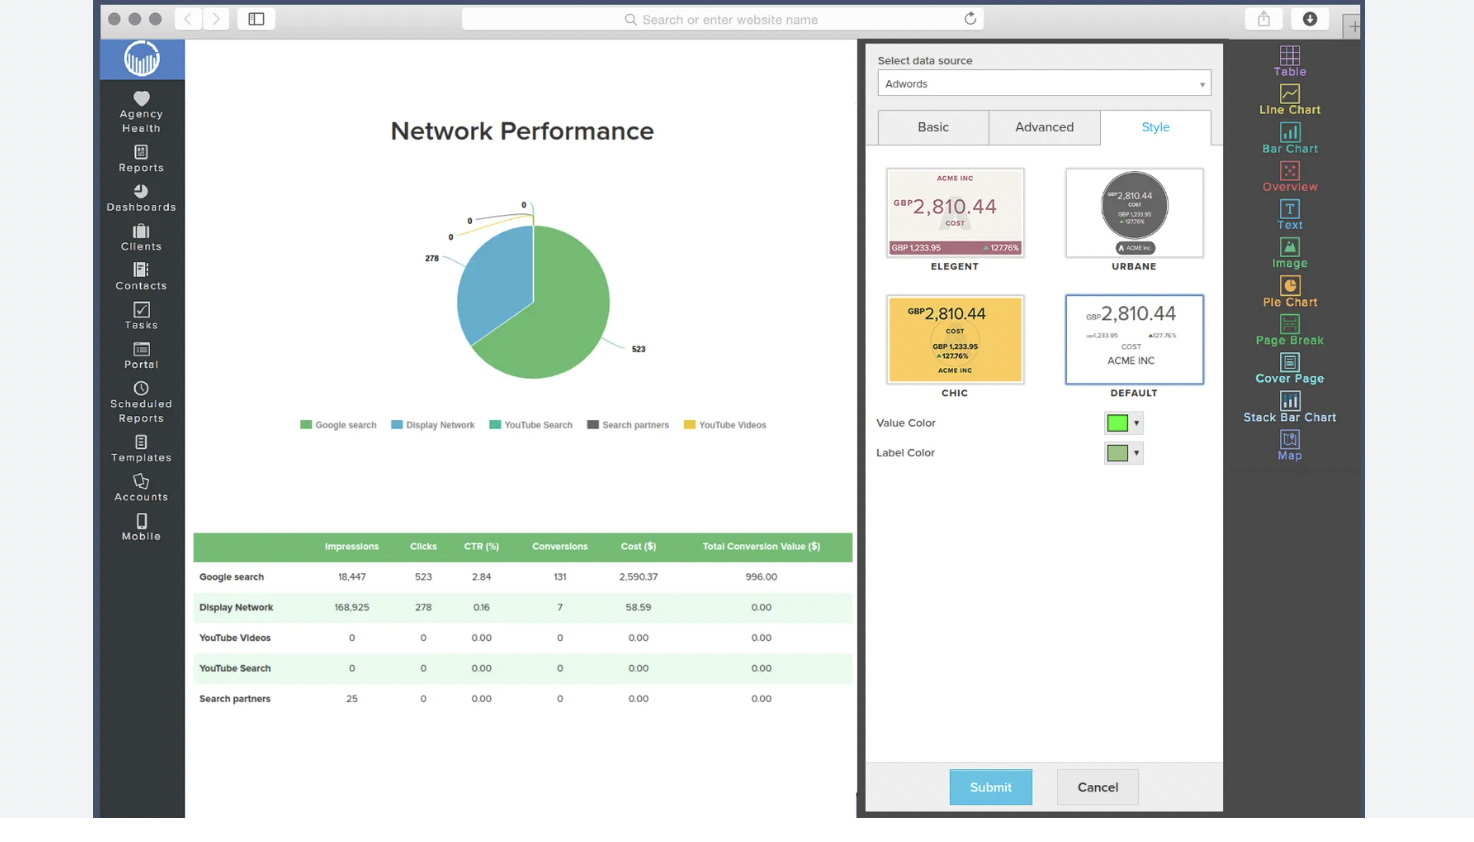This screenshot has width=1474, height=842.
Task: Expand the Adwords data source dropdown
Action: [1044, 84]
